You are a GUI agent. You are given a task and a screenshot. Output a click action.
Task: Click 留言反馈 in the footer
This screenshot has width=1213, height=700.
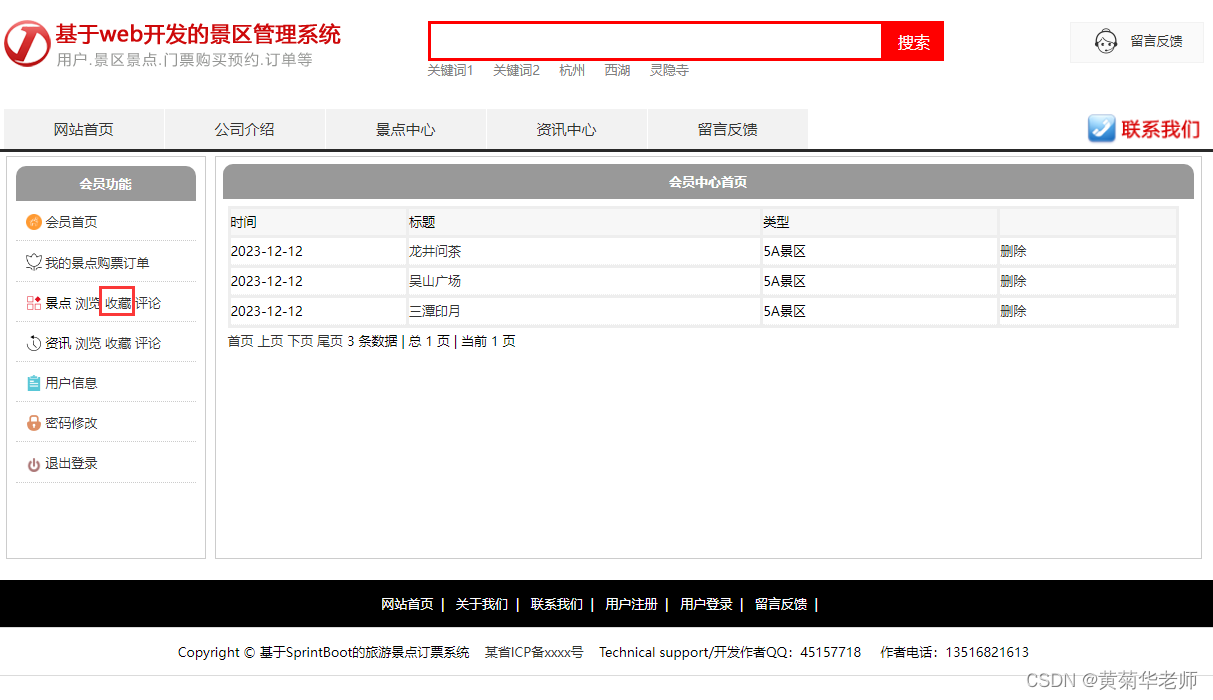click(781, 604)
